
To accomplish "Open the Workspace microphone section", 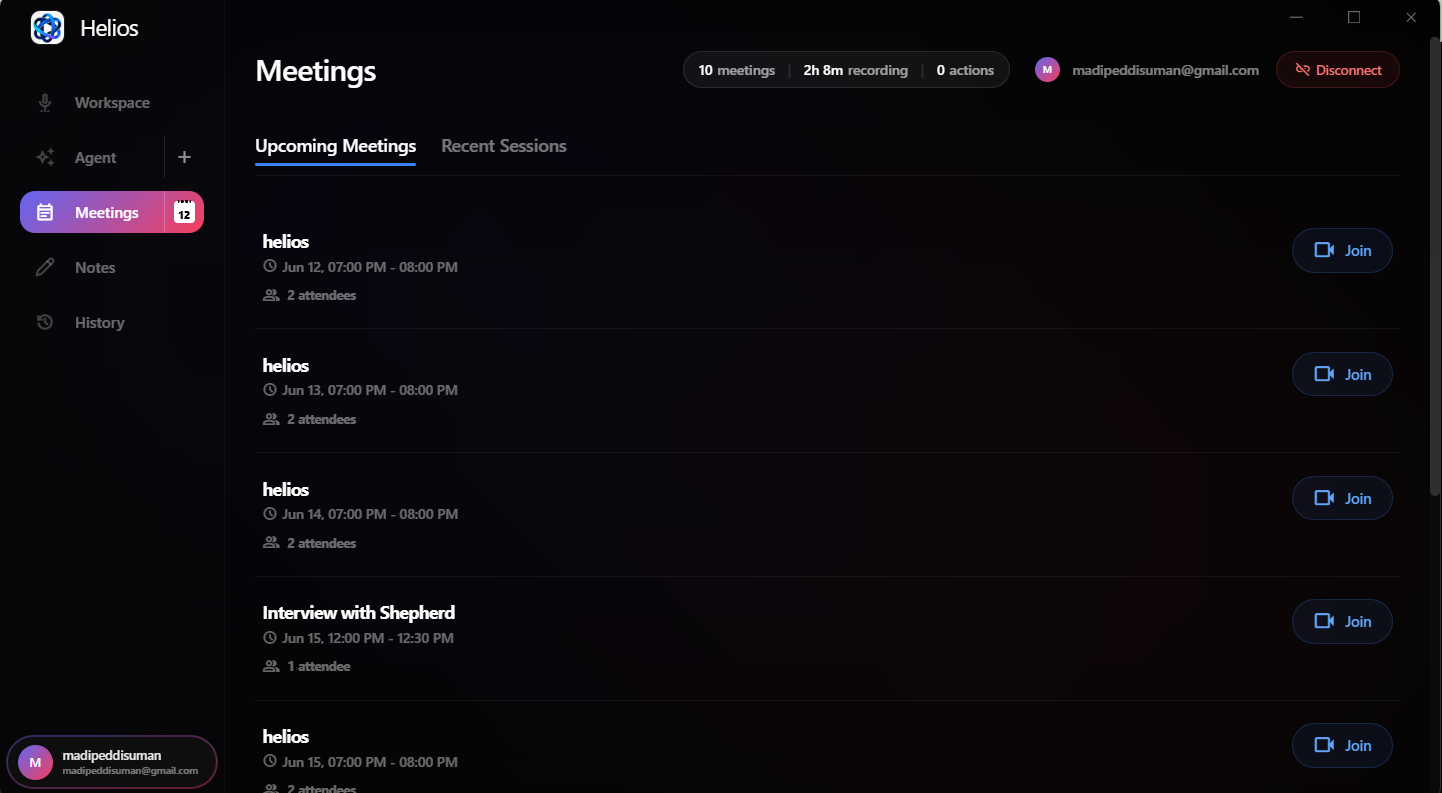I will (93, 103).
